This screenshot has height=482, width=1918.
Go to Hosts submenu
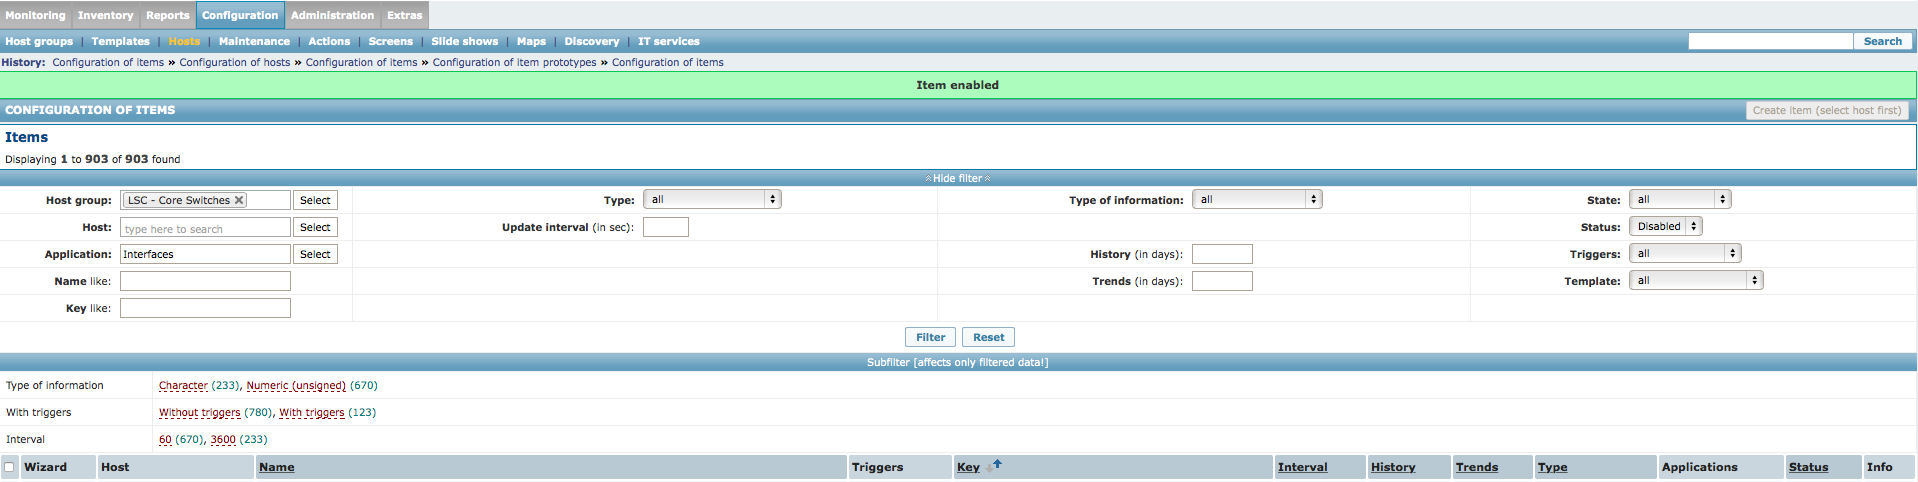(184, 41)
